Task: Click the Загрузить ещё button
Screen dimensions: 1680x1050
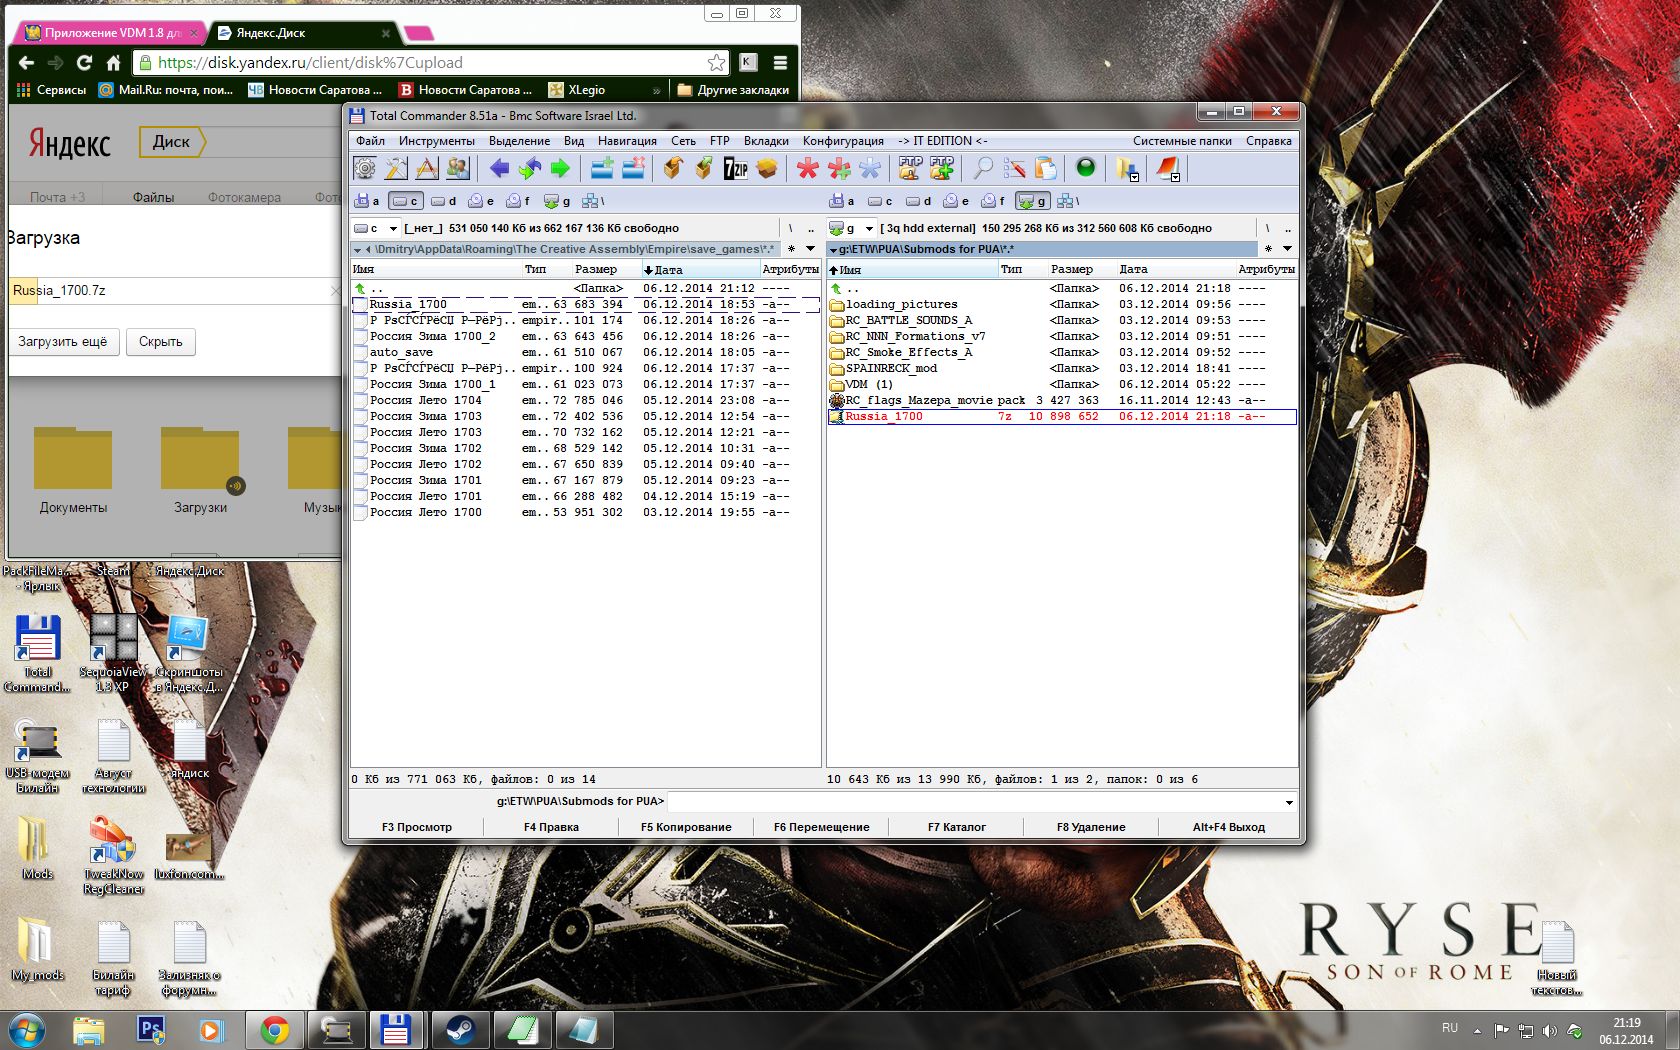Action: (x=63, y=342)
